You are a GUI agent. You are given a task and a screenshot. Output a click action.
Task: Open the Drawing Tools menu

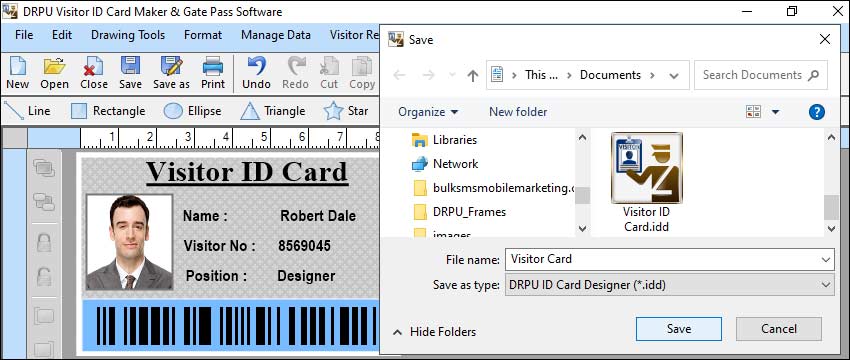pos(128,35)
